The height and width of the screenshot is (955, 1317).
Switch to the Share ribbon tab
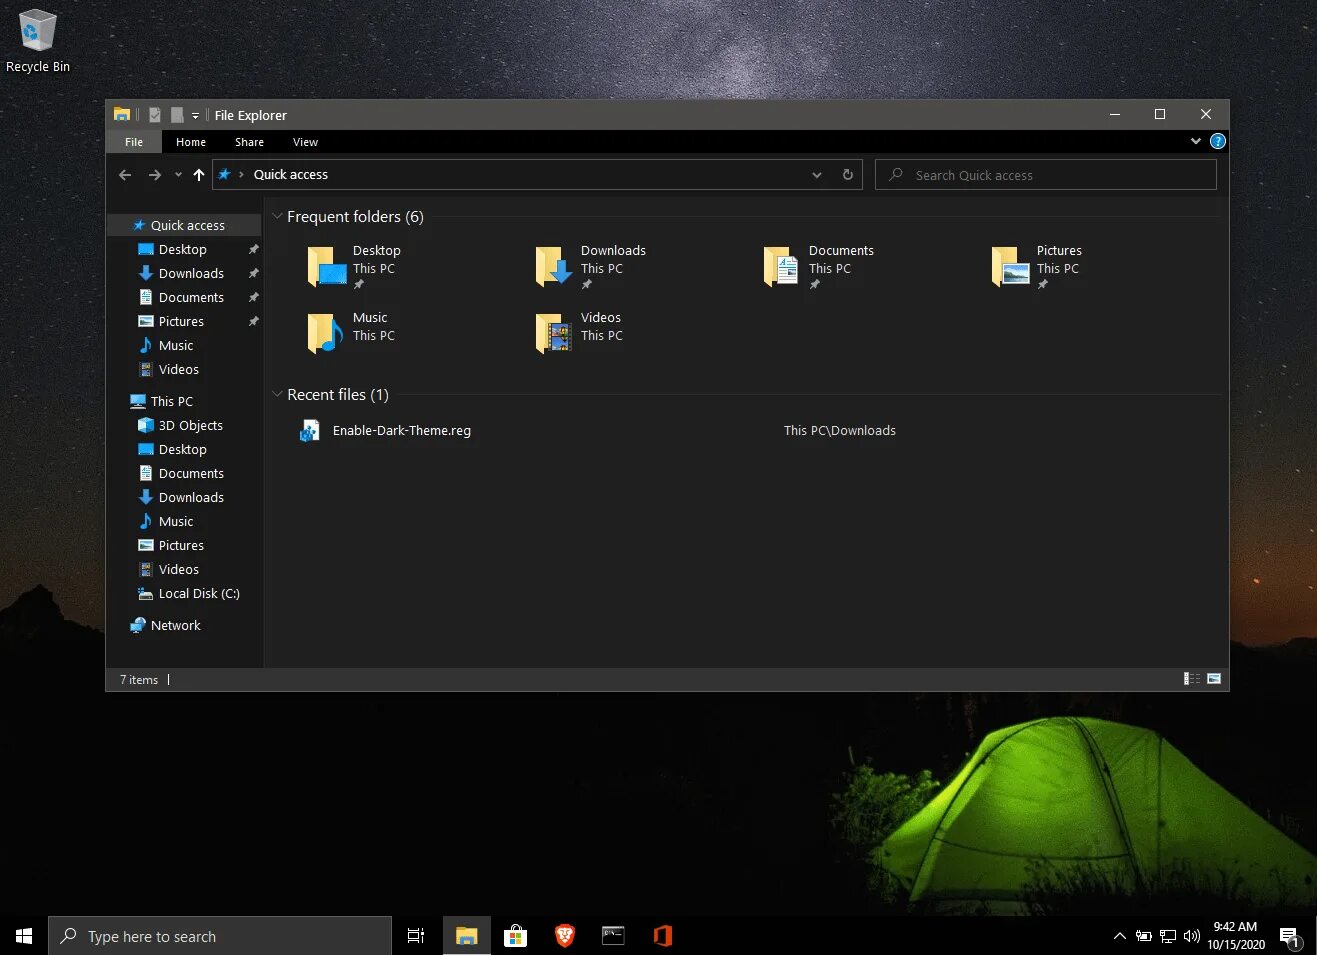[249, 142]
